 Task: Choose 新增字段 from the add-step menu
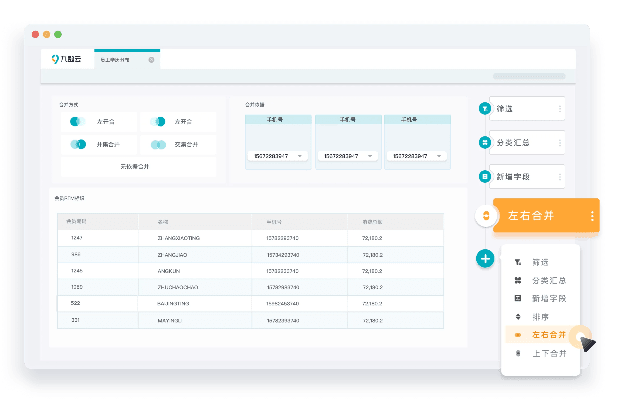(540, 299)
